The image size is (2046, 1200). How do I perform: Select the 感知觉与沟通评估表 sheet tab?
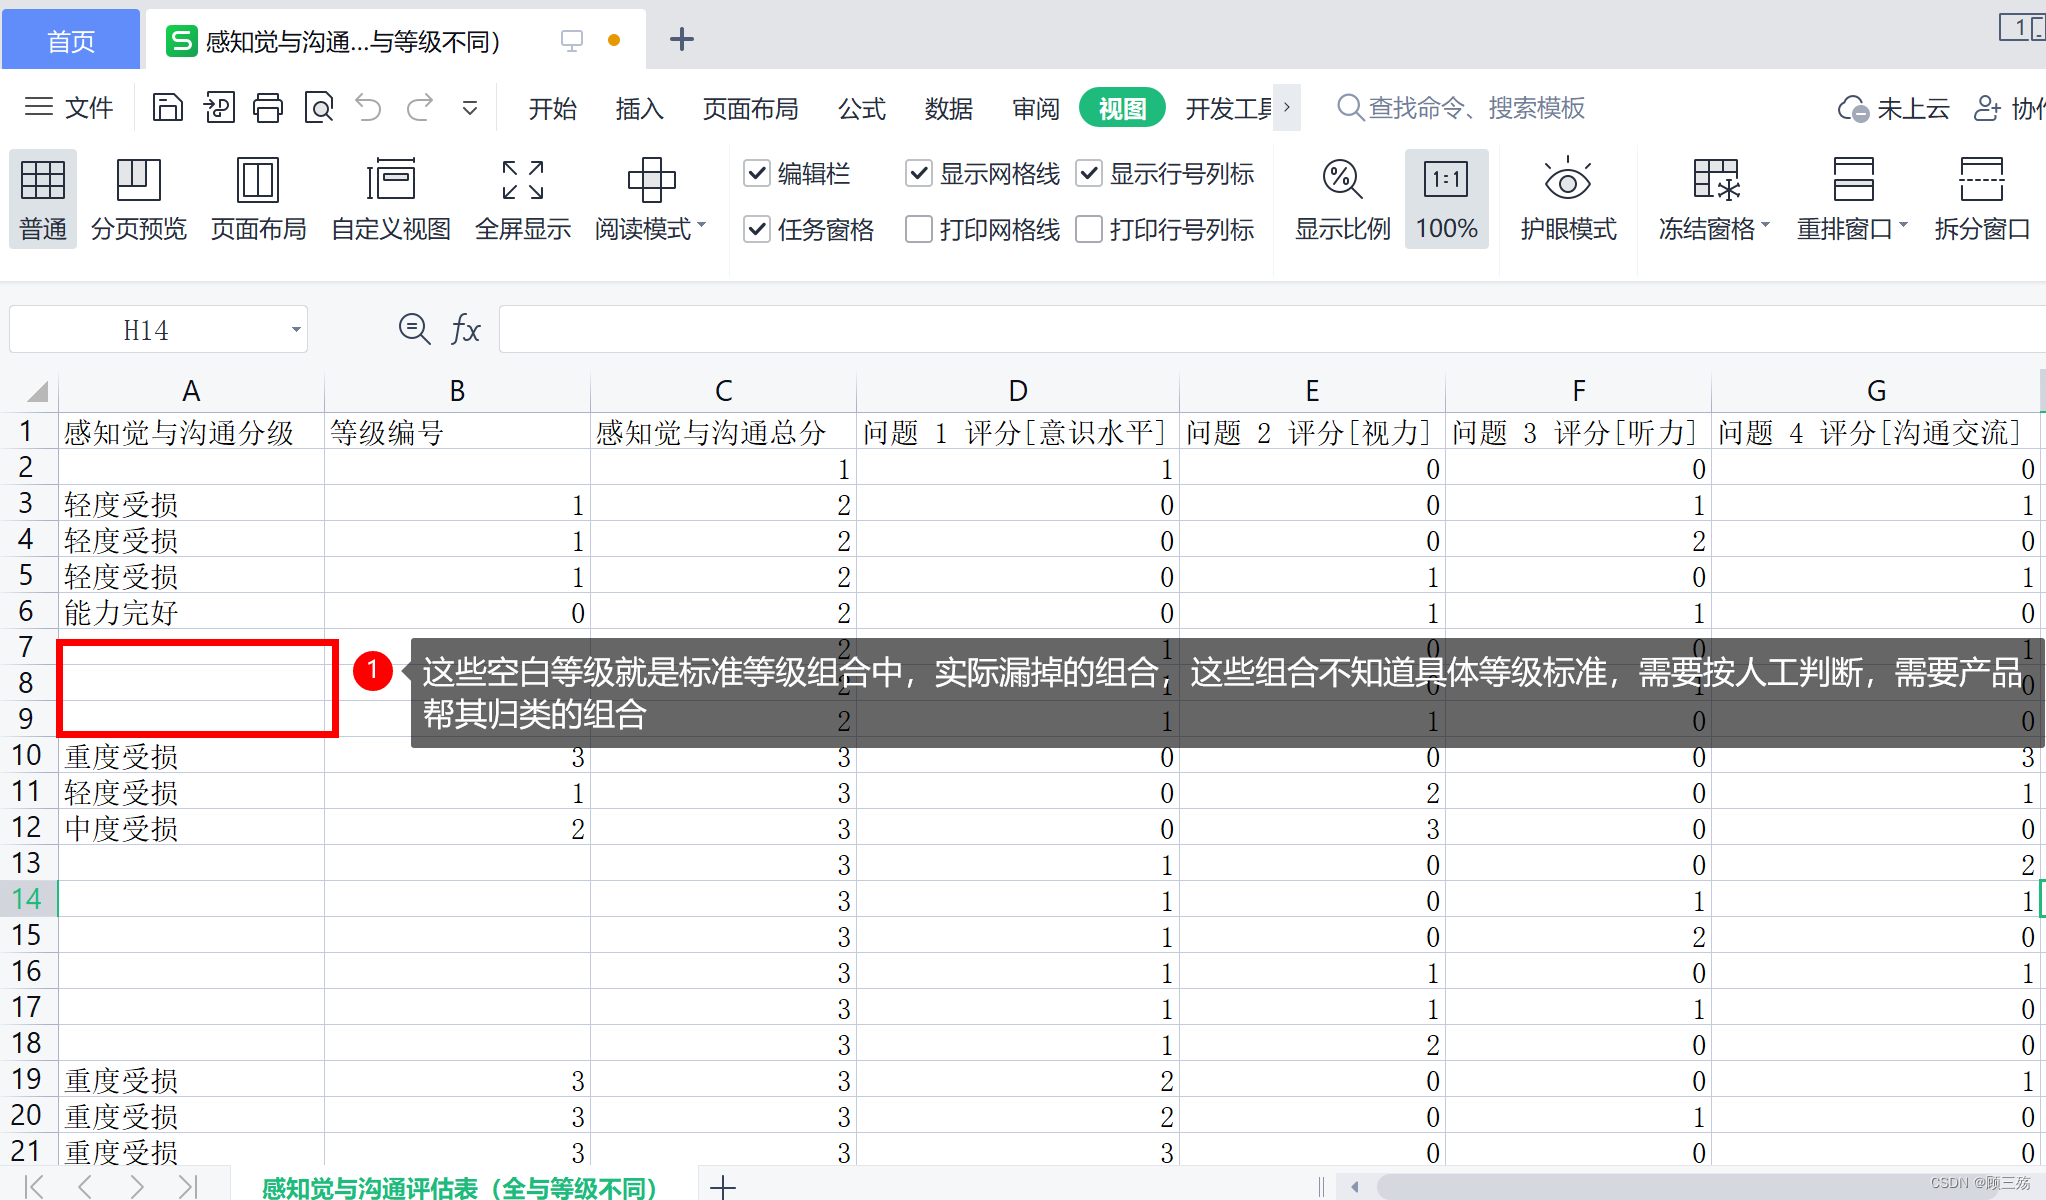click(460, 1187)
